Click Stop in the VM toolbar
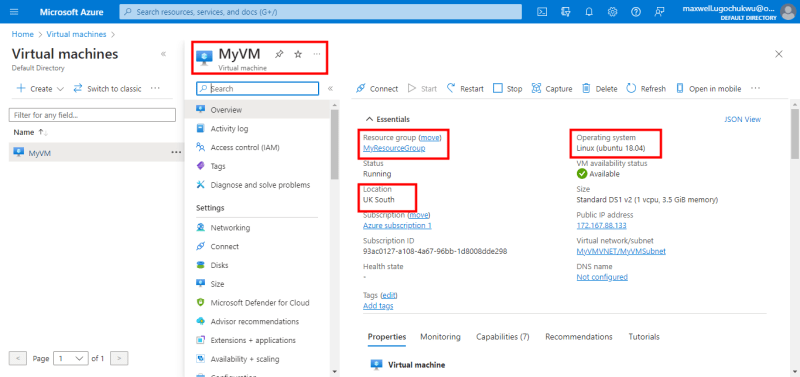 (508, 89)
